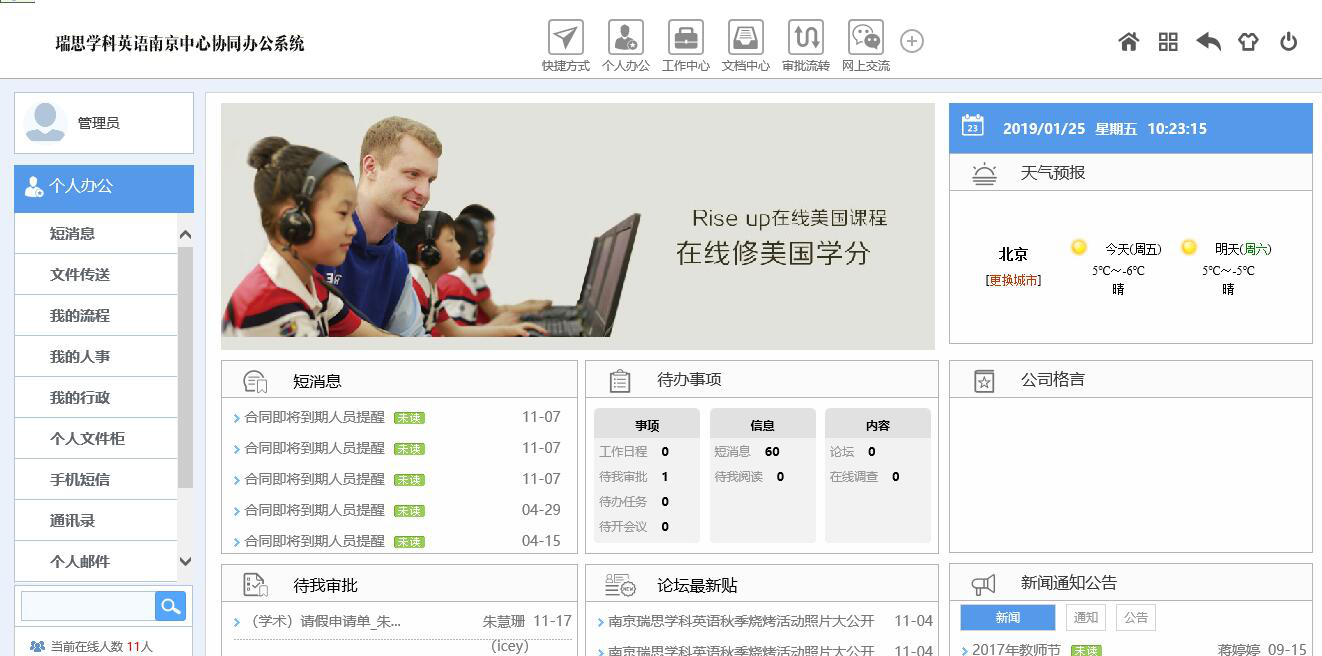The image size is (1322, 656).
Task: Open the 快捷方式 shortcut tool
Action: pos(565,45)
